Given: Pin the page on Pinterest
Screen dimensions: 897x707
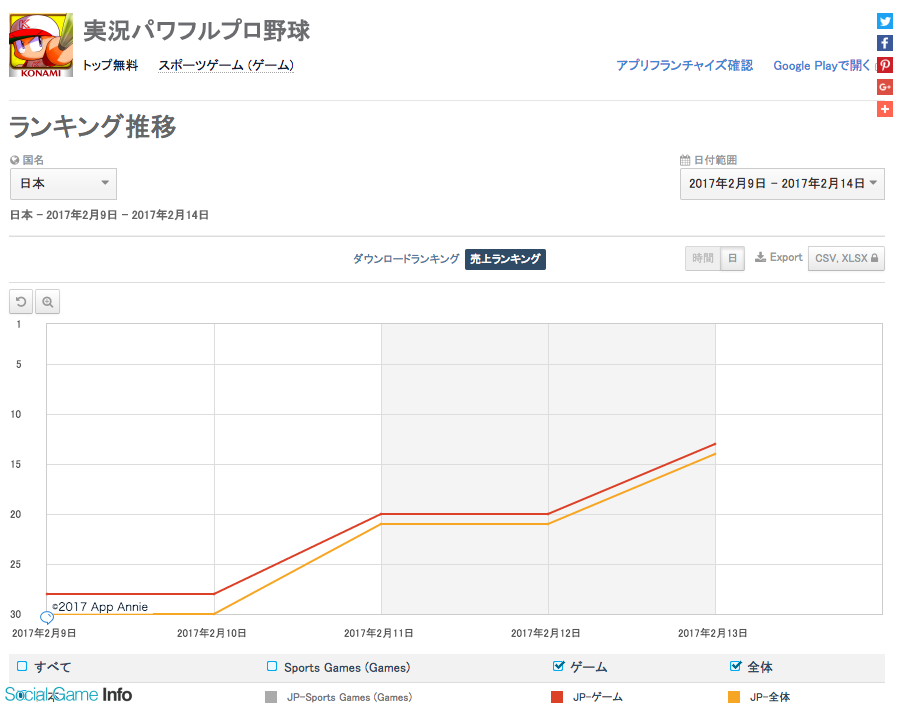Looking at the screenshot, I should click(884, 65).
